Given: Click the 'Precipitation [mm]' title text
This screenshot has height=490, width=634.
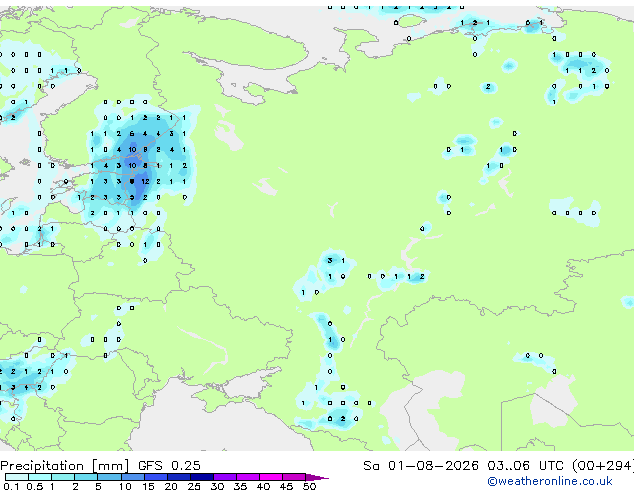Looking at the screenshot, I should (64, 466).
